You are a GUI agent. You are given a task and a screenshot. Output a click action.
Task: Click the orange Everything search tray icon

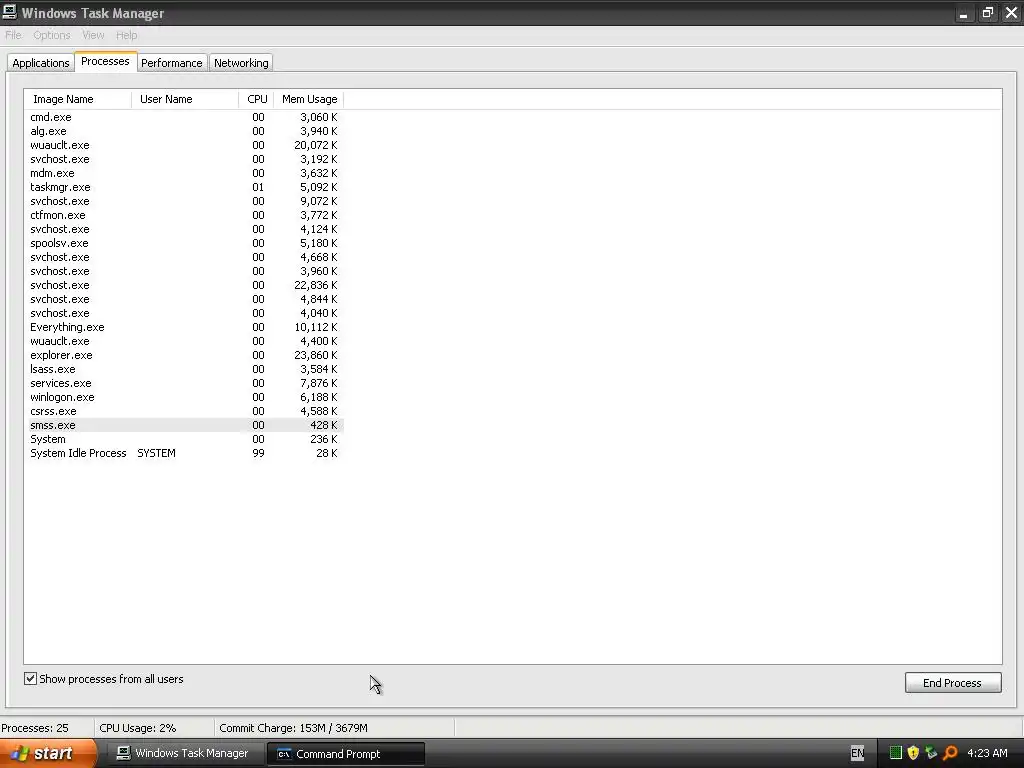pyautogui.click(x=950, y=753)
